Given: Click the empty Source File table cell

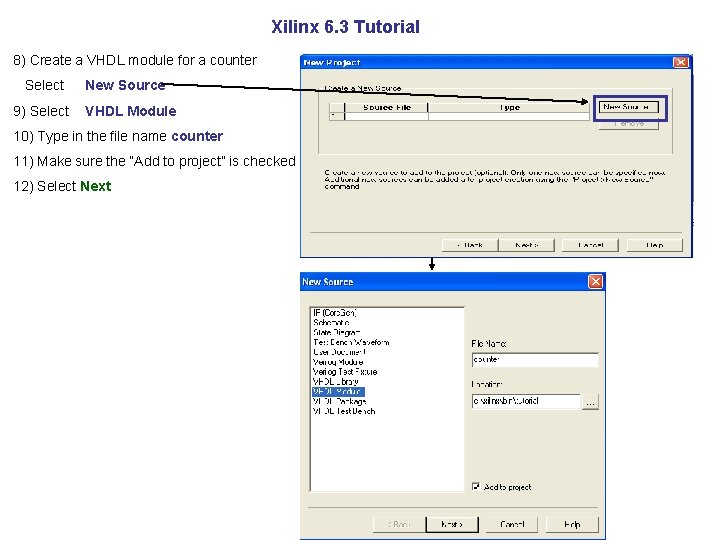Looking at the screenshot, I should tap(386, 117).
